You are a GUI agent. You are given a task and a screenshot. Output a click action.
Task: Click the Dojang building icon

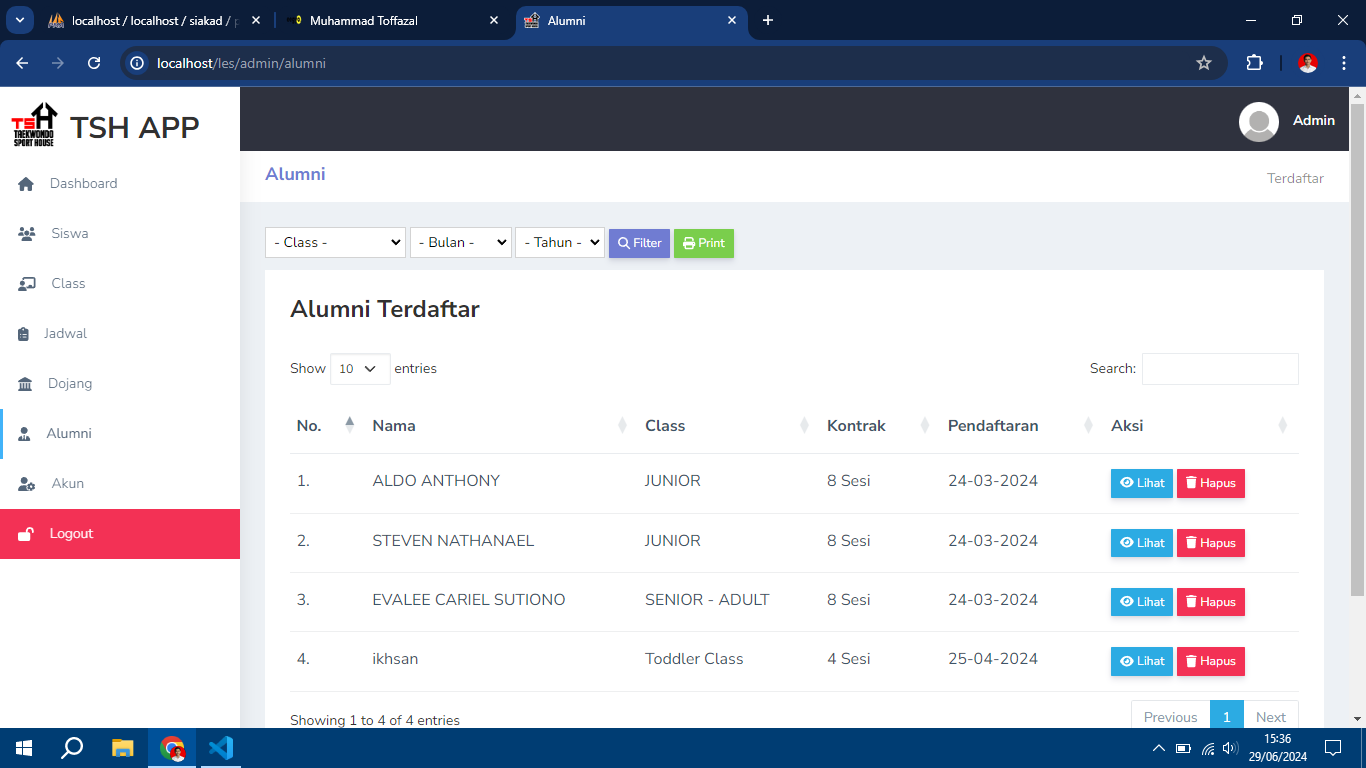25,384
